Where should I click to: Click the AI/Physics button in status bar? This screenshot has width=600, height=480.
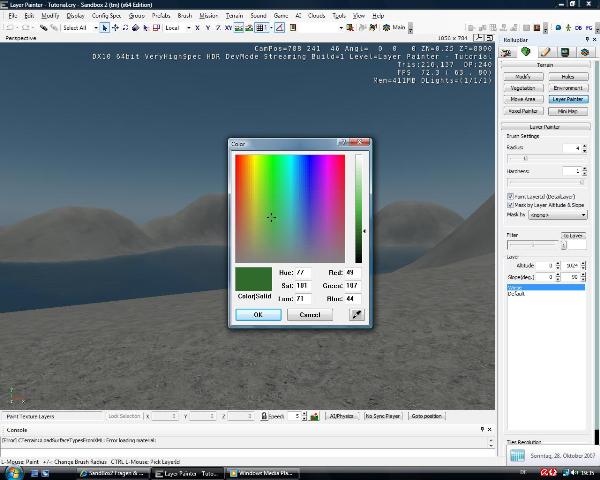[340, 415]
